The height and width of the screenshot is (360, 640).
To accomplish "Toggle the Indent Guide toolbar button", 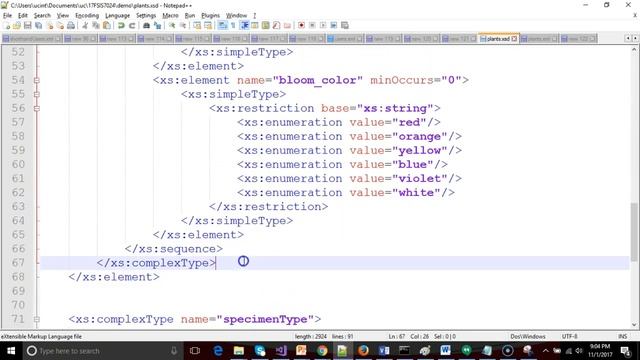I will click(x=244, y=26).
